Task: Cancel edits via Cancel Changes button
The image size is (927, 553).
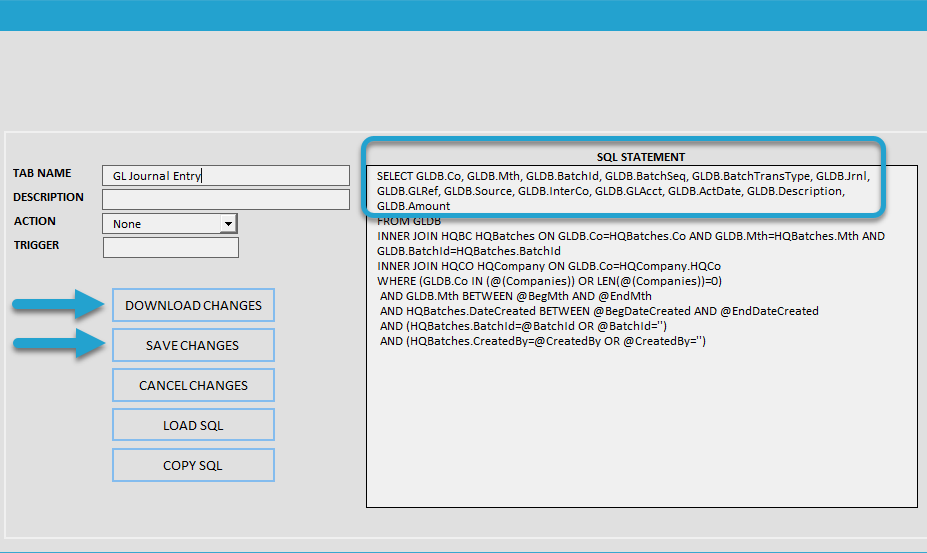Action: pos(193,385)
